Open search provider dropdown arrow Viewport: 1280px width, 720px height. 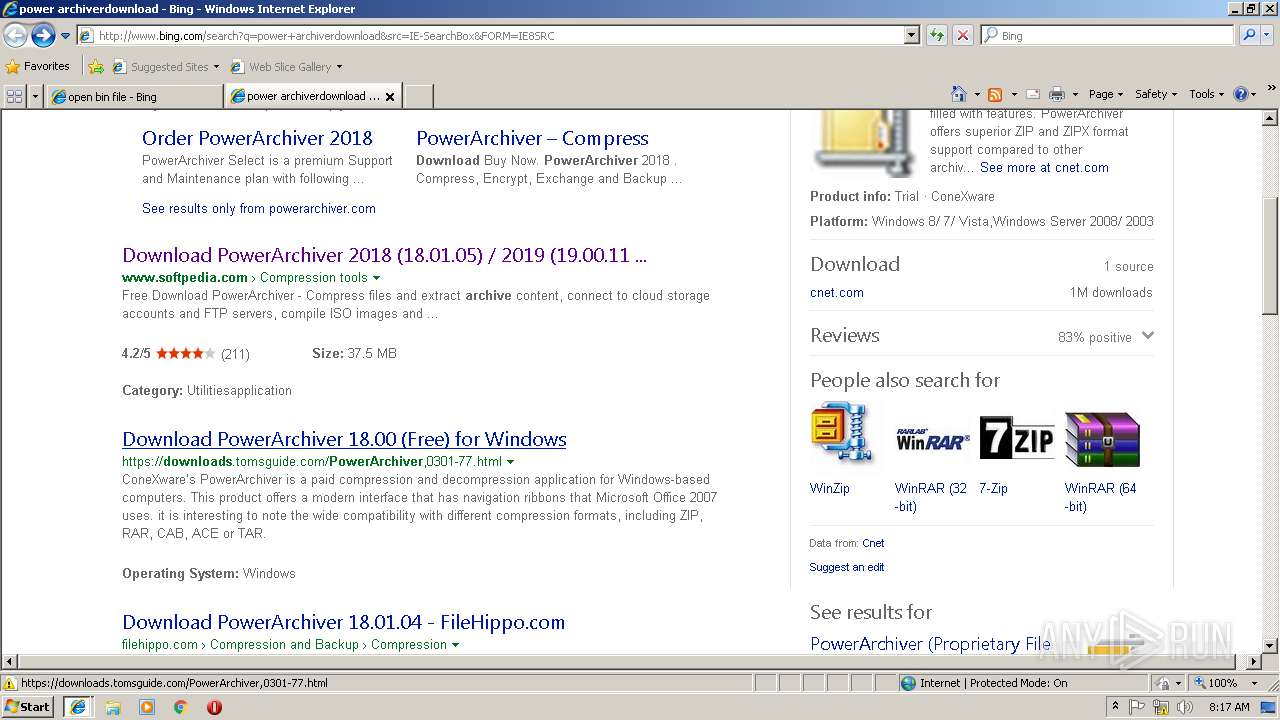click(1269, 35)
